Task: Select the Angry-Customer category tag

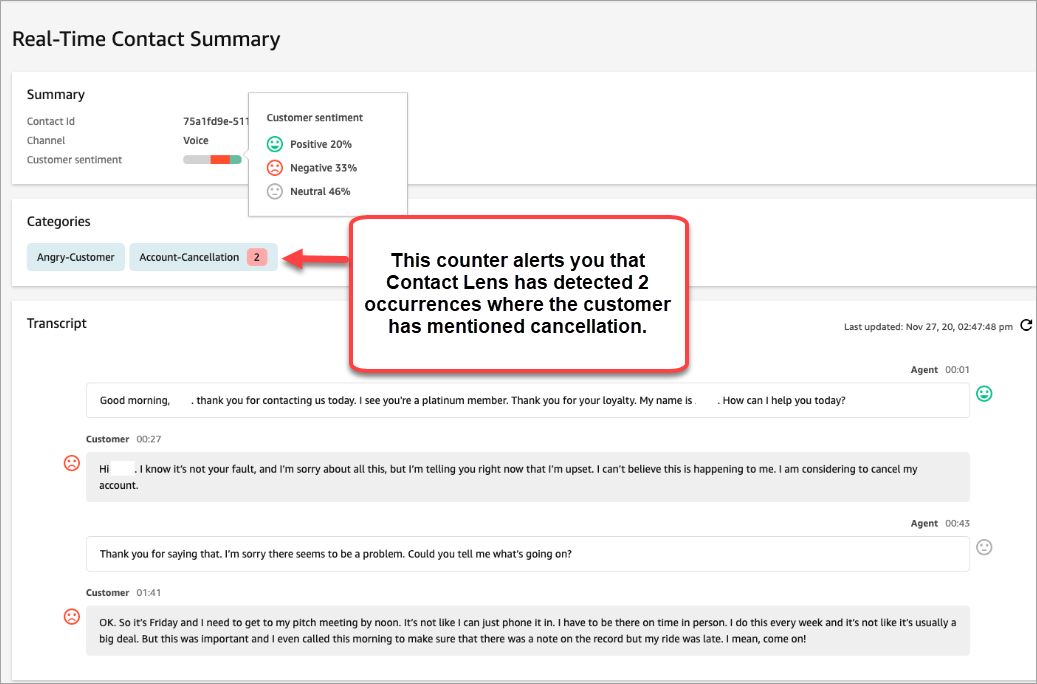Action: pos(75,257)
